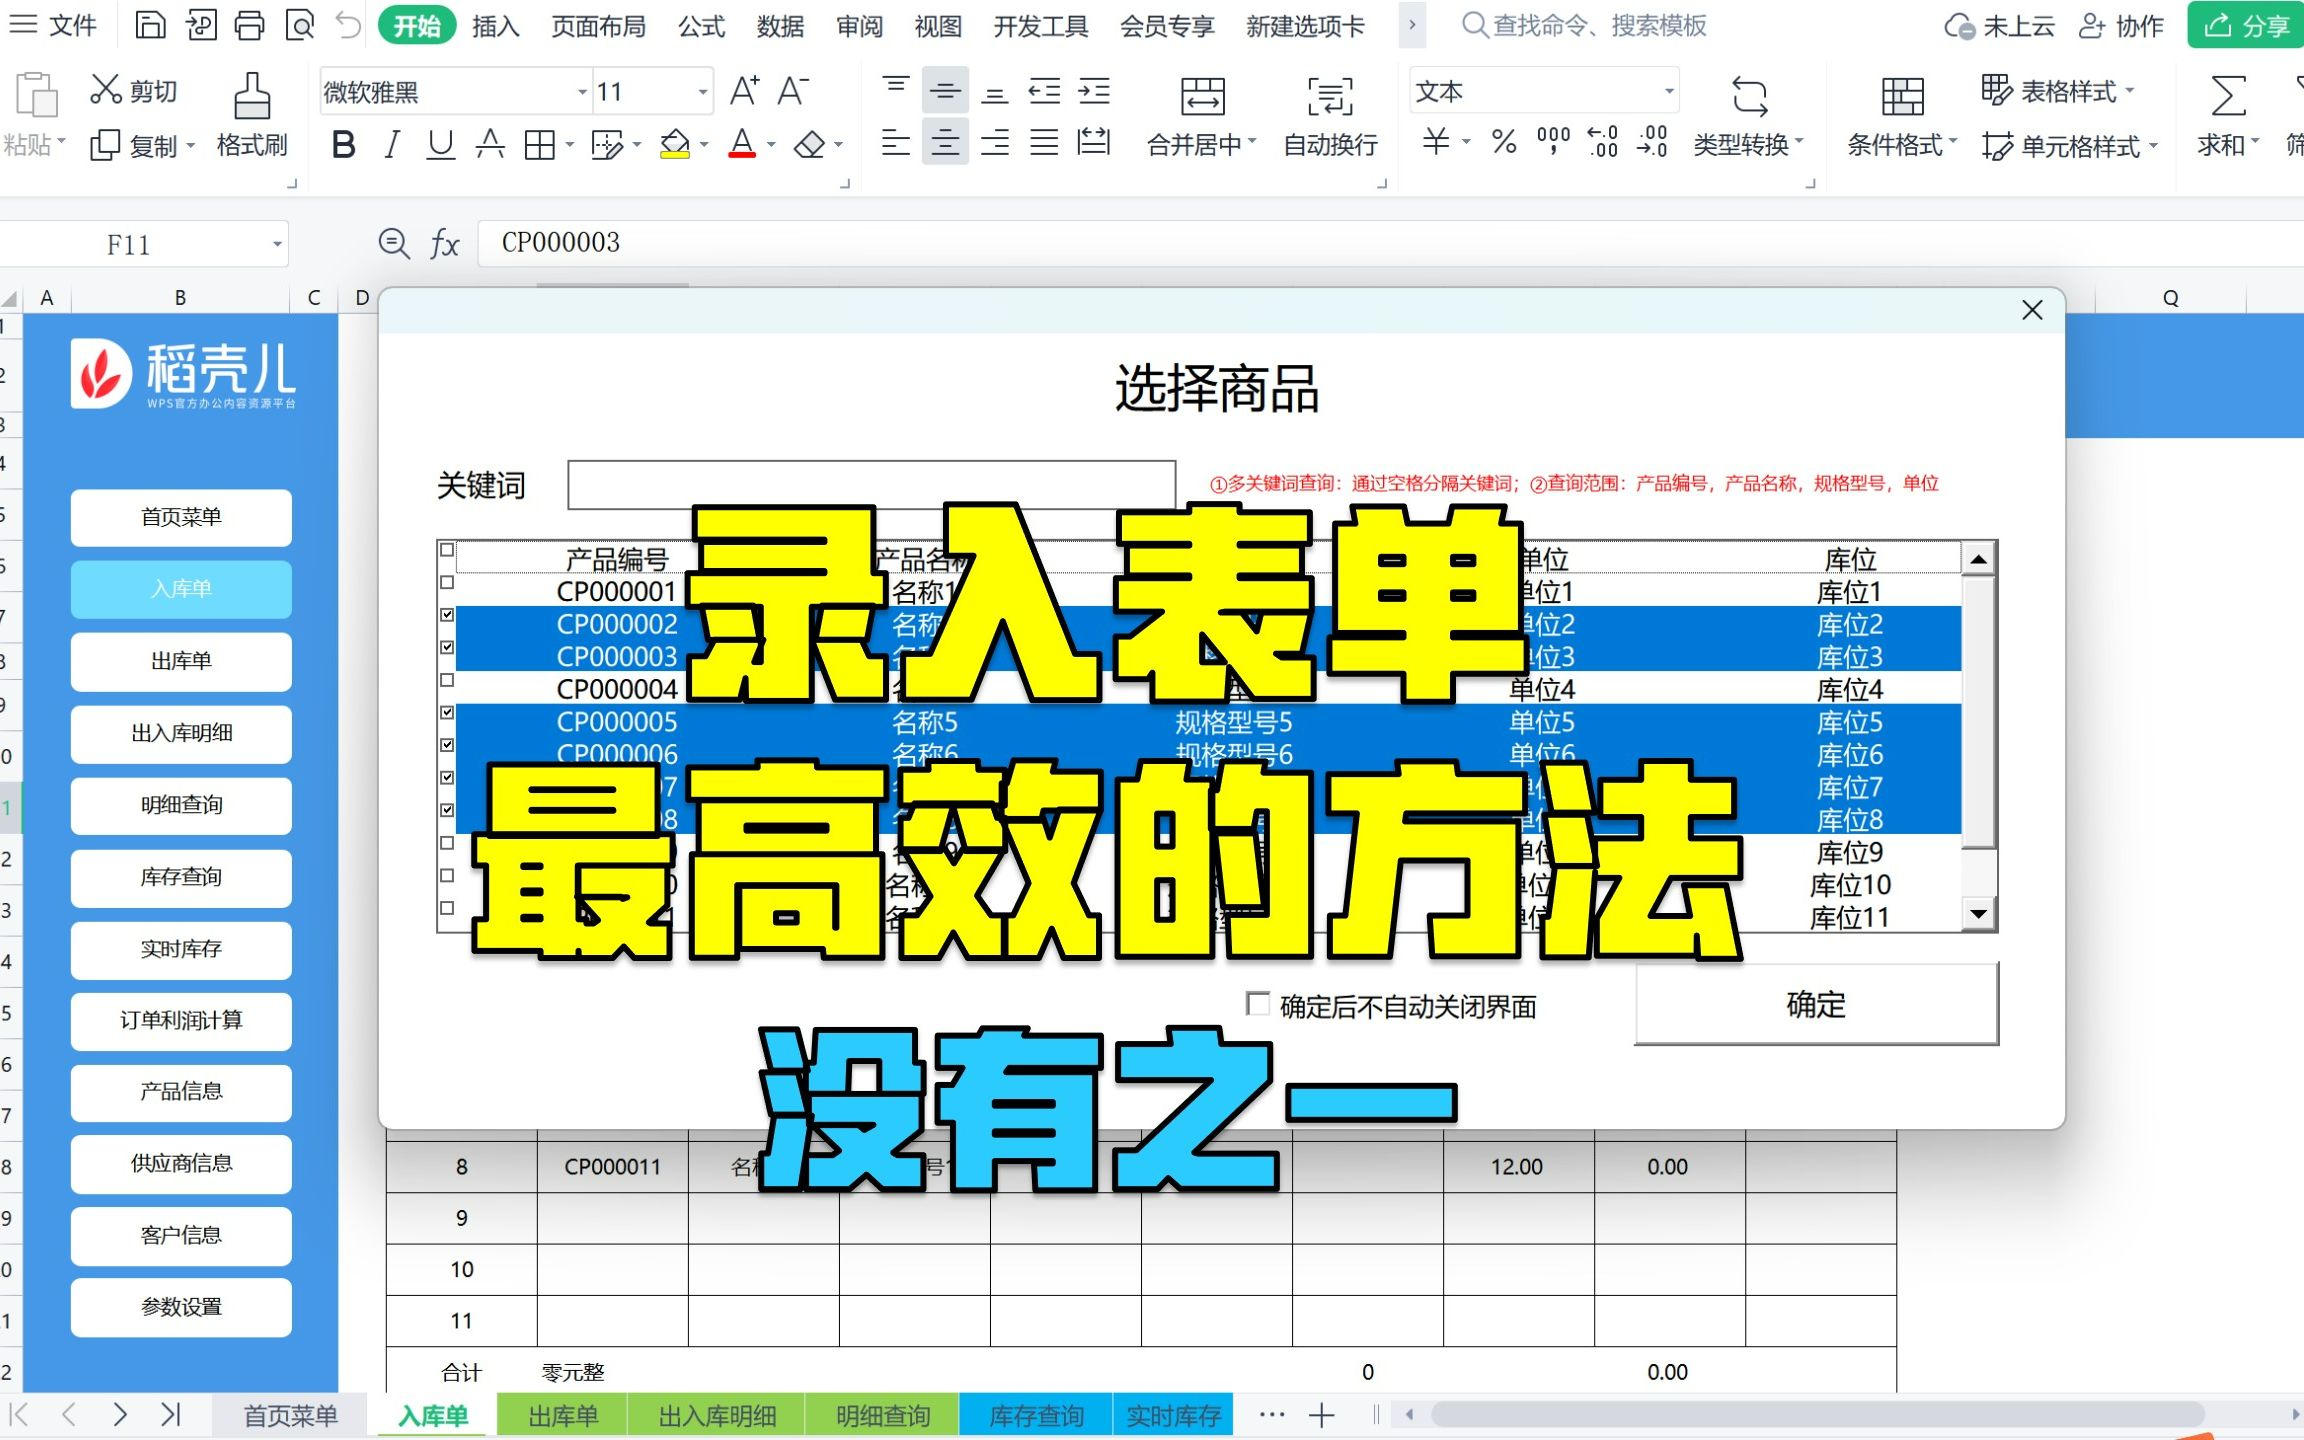Switch to the 出库单 sheet tab
The height and width of the screenshot is (1440, 2304).
click(x=563, y=1415)
